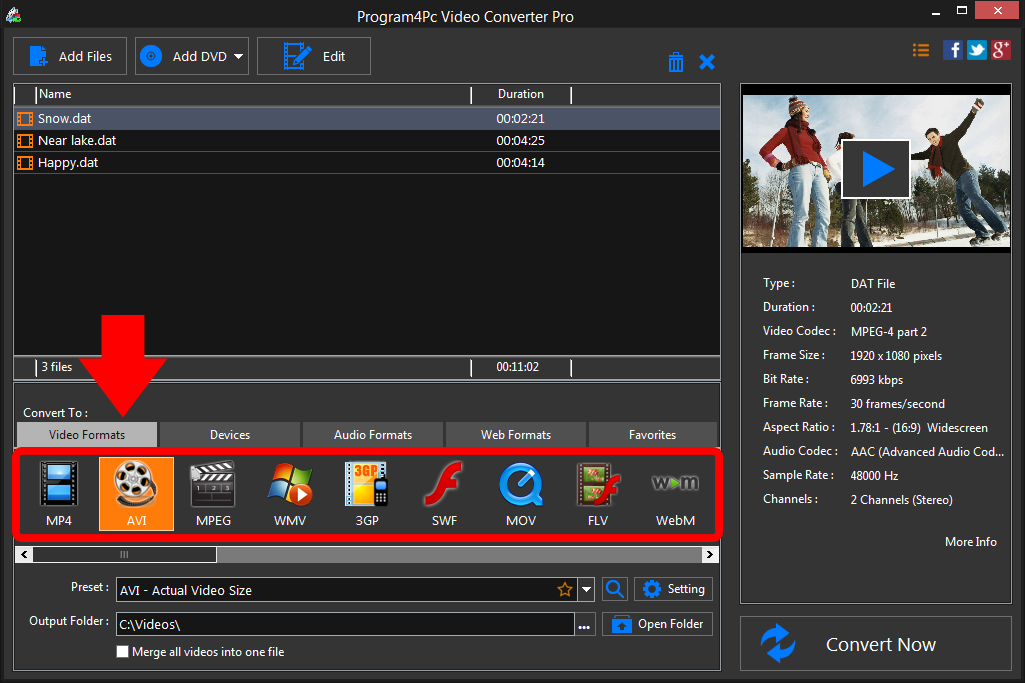Viewport: 1025px width, 683px height.
Task: Open the Facebook share icon
Action: [953, 50]
